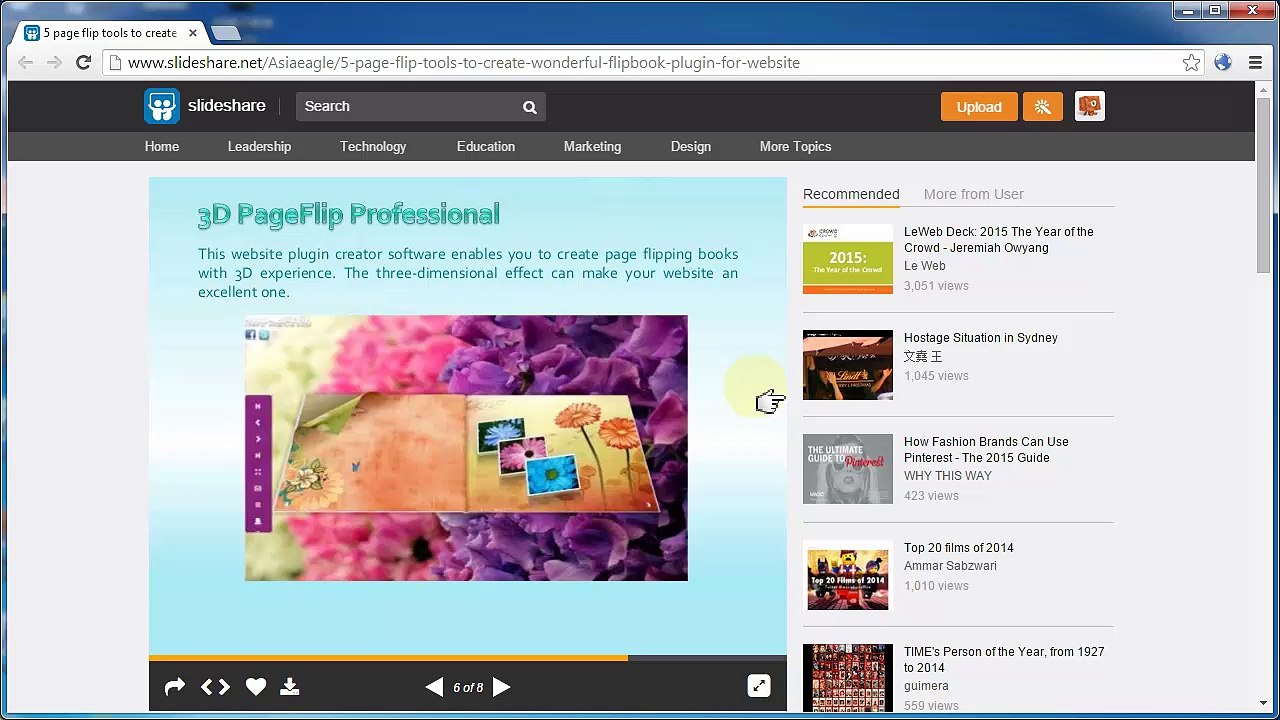Click the Hostage Situation in Sydney thumbnail
Image resolution: width=1280 pixels, height=720 pixels.
click(x=848, y=365)
